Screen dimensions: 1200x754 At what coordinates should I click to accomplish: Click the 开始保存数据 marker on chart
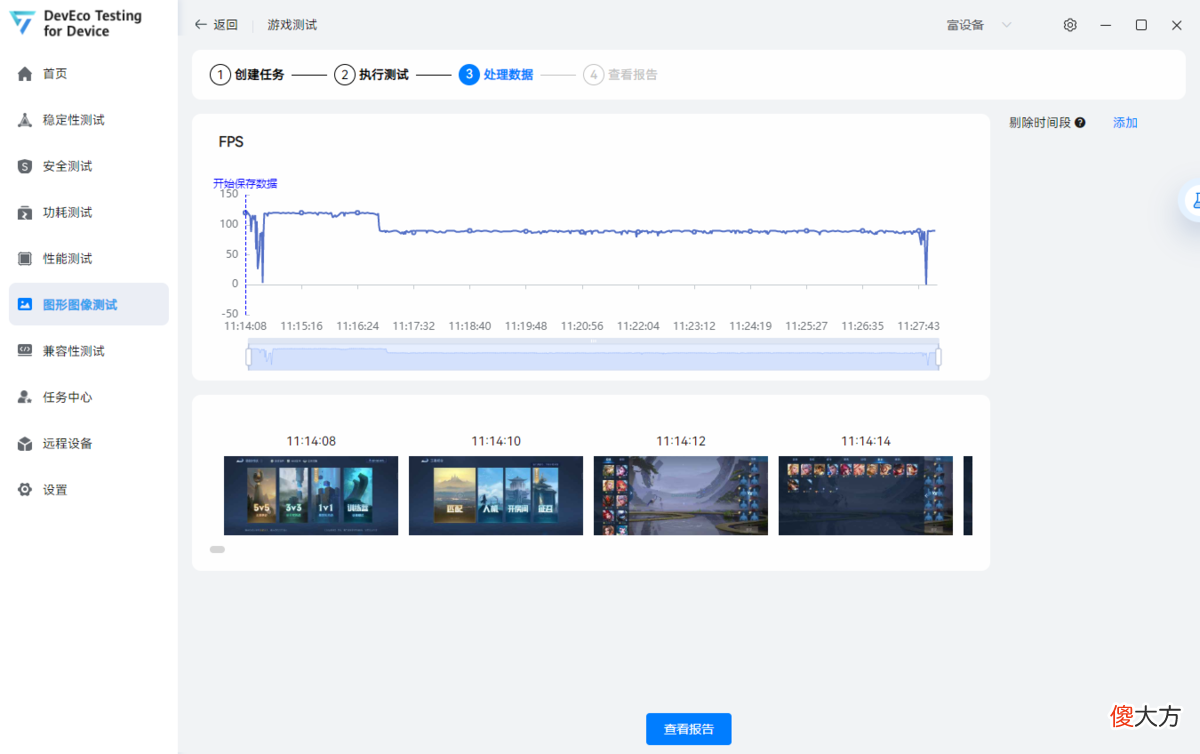point(245,184)
